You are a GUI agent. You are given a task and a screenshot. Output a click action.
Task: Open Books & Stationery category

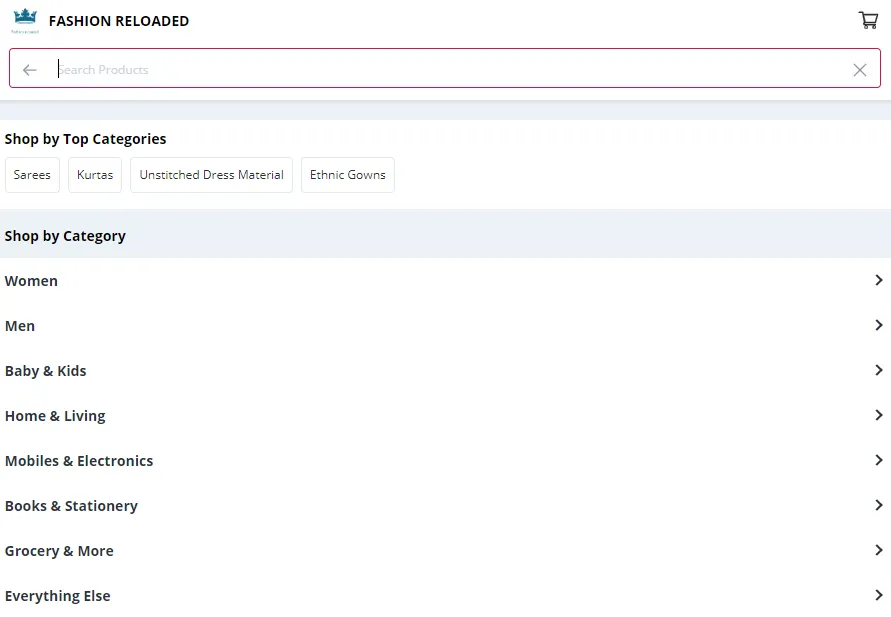pos(446,505)
